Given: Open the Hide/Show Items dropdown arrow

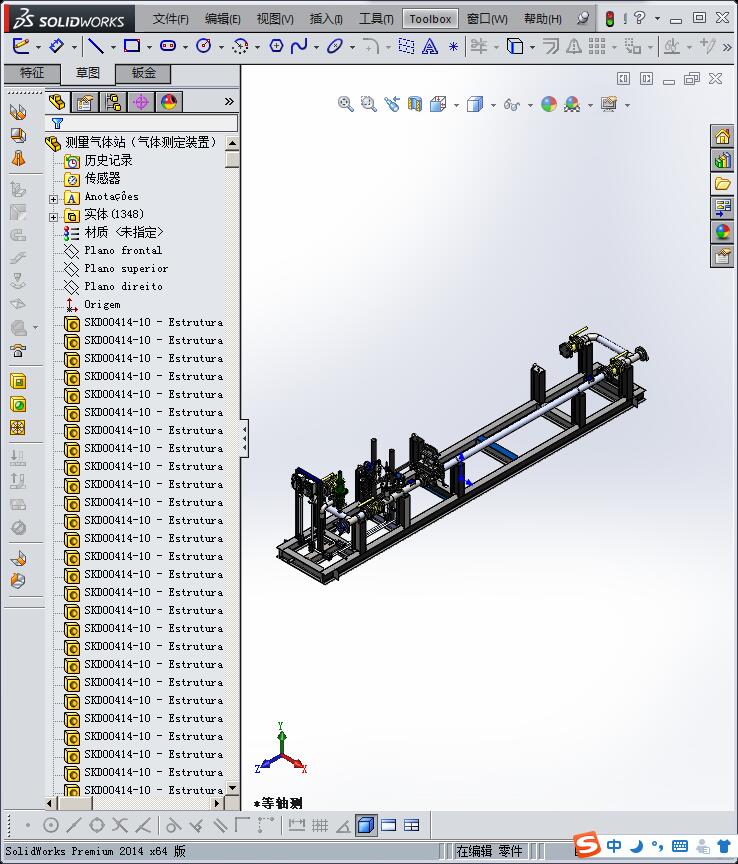Looking at the screenshot, I should pyautogui.click(x=530, y=105).
